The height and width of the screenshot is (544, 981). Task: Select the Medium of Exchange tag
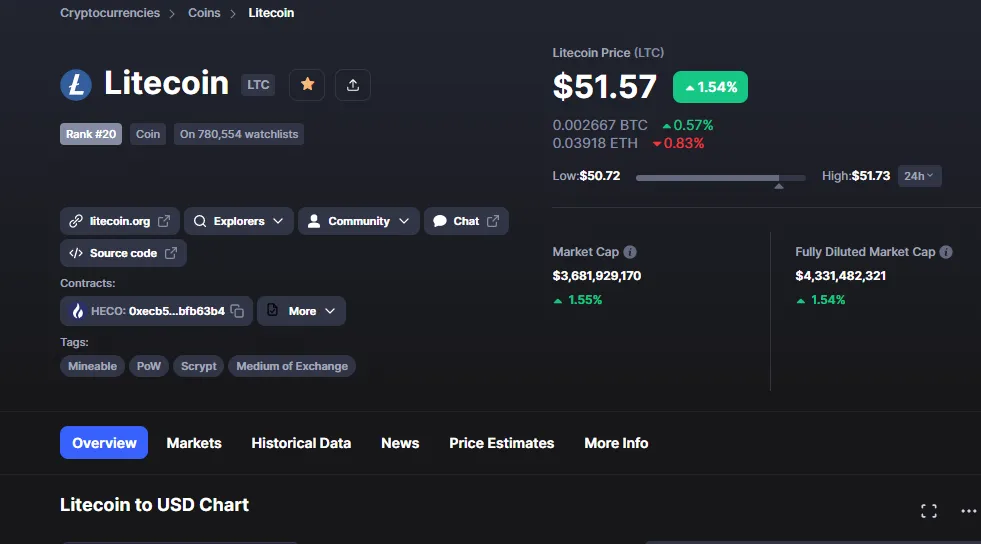pos(292,366)
